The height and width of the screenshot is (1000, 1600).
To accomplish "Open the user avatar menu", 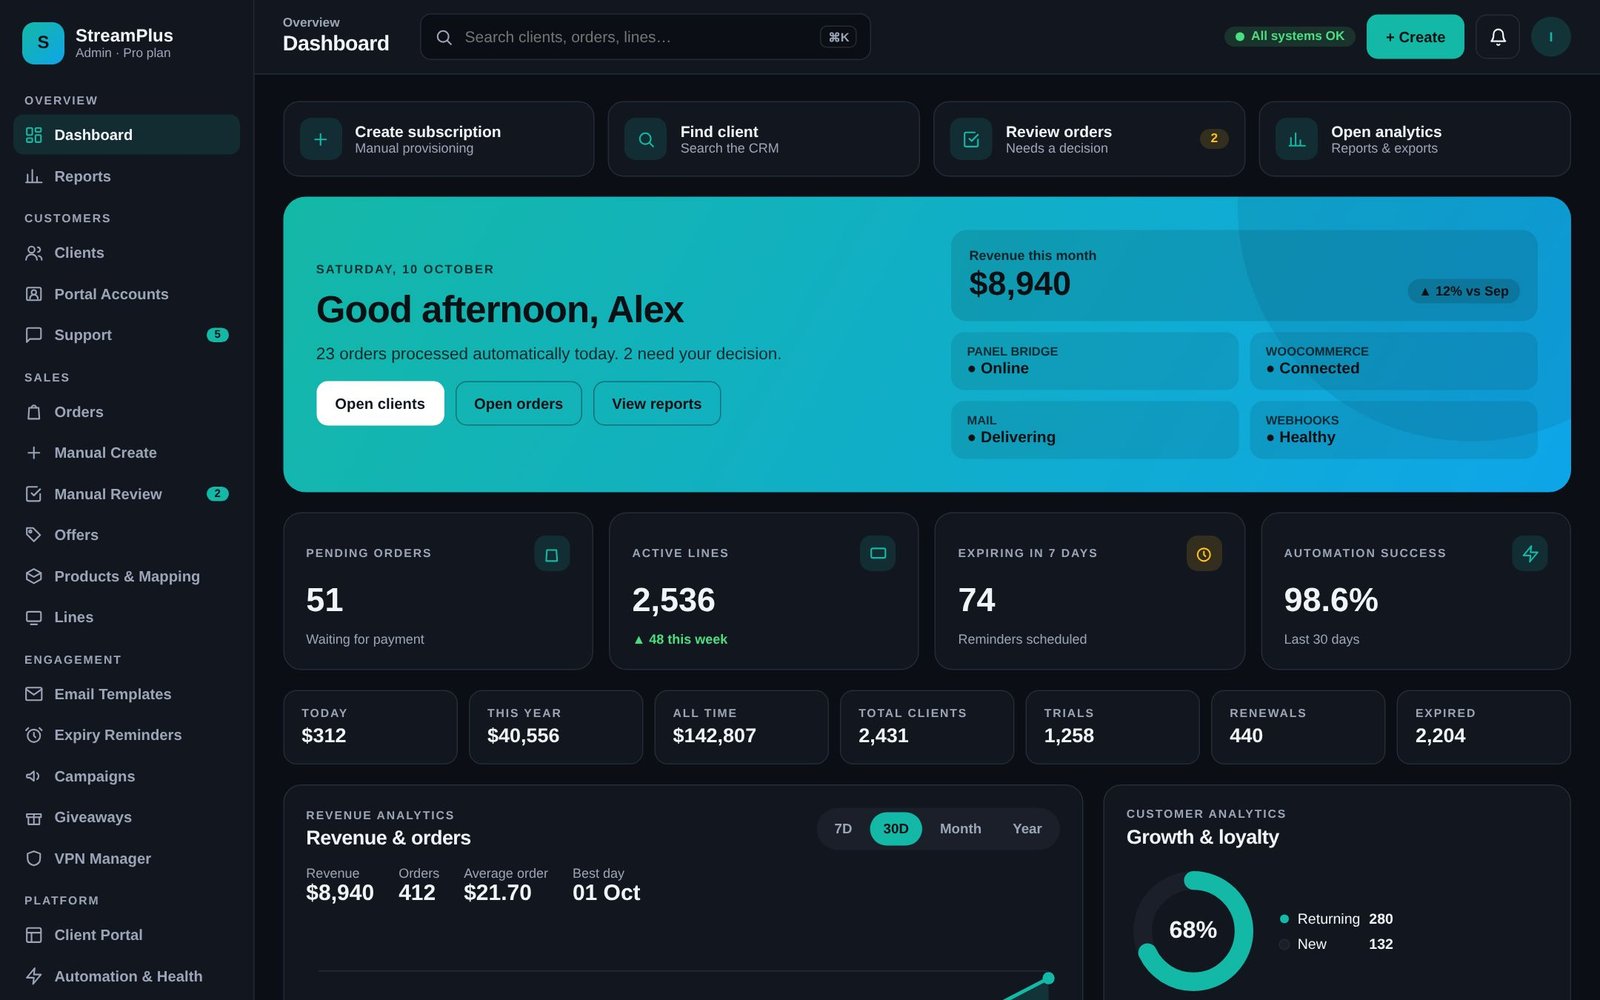I will (1550, 37).
